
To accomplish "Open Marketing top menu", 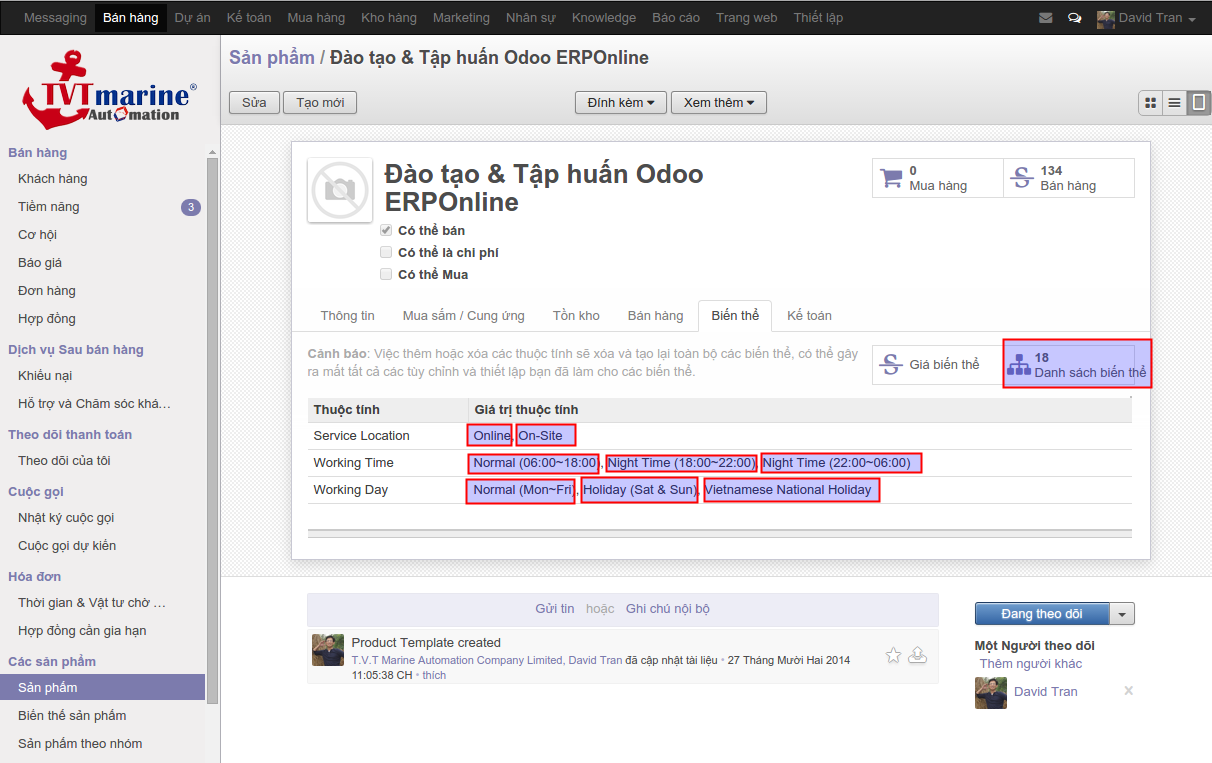I will [x=461, y=18].
